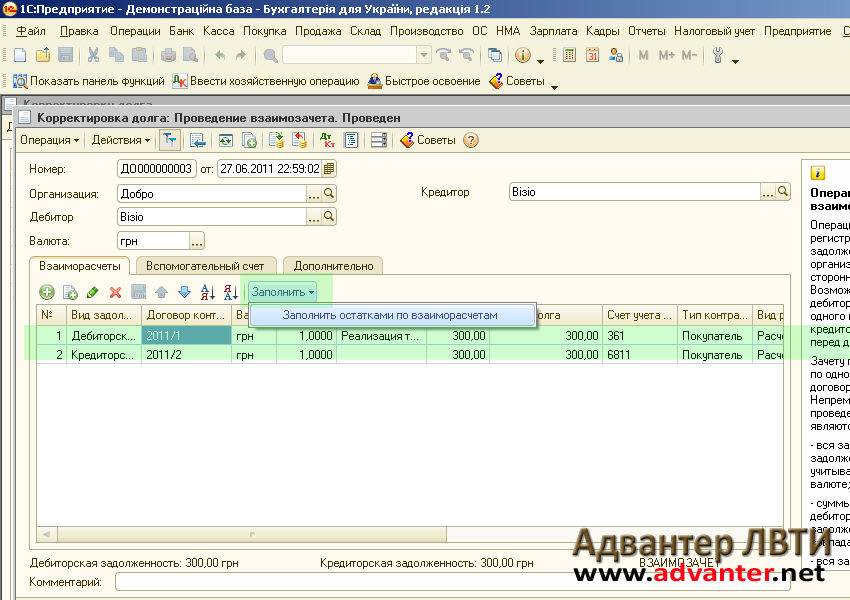850x600 pixels.
Task: Click the create-based-on icon with green plus
Action: (x=249, y=140)
